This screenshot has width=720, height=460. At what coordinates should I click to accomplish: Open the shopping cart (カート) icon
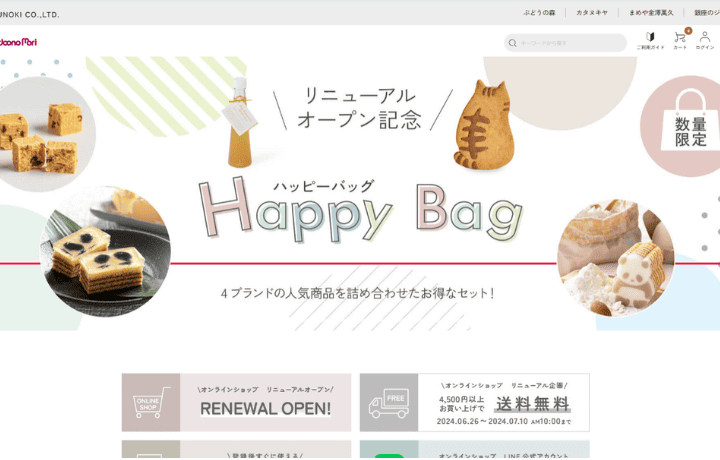680,40
